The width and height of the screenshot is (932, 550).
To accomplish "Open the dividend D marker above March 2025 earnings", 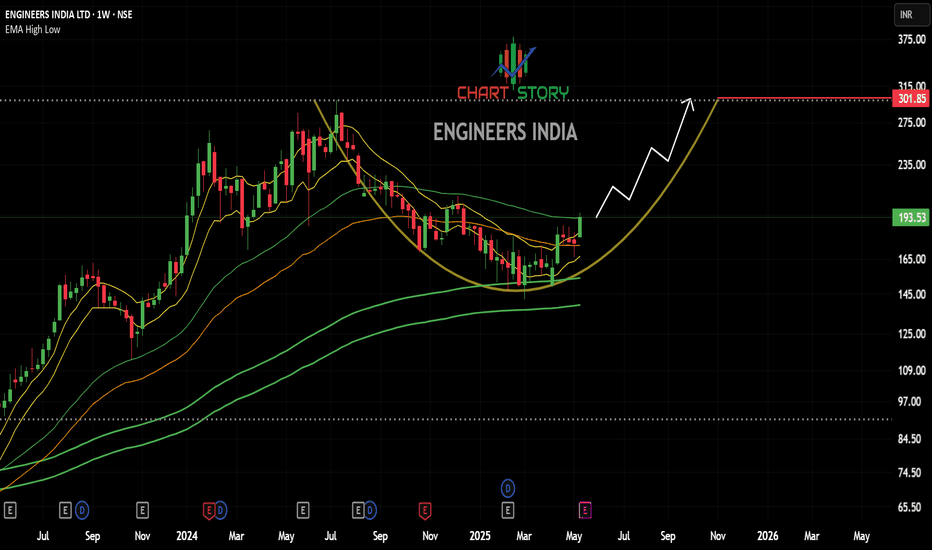I will coord(508,489).
